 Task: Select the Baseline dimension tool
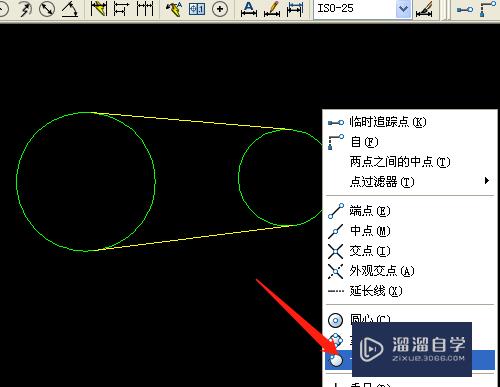[121, 9]
